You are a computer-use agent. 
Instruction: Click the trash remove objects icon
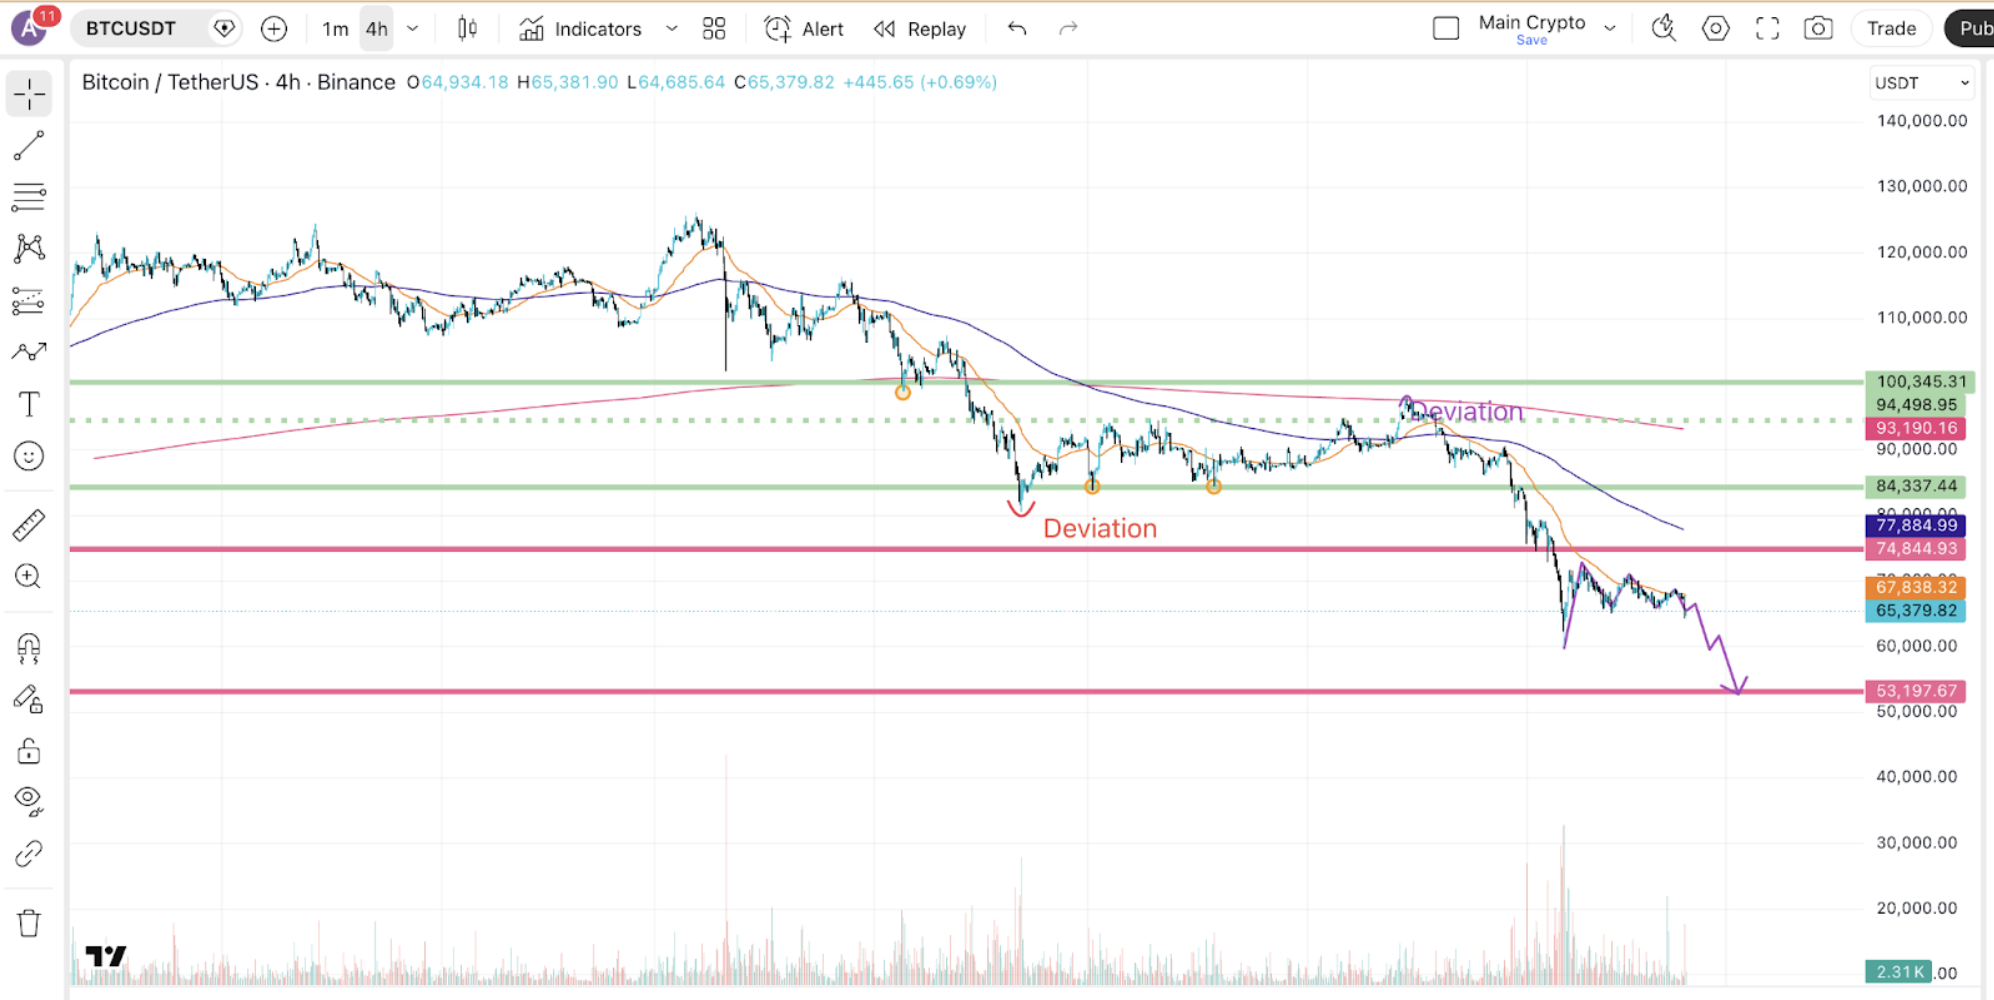tap(29, 922)
